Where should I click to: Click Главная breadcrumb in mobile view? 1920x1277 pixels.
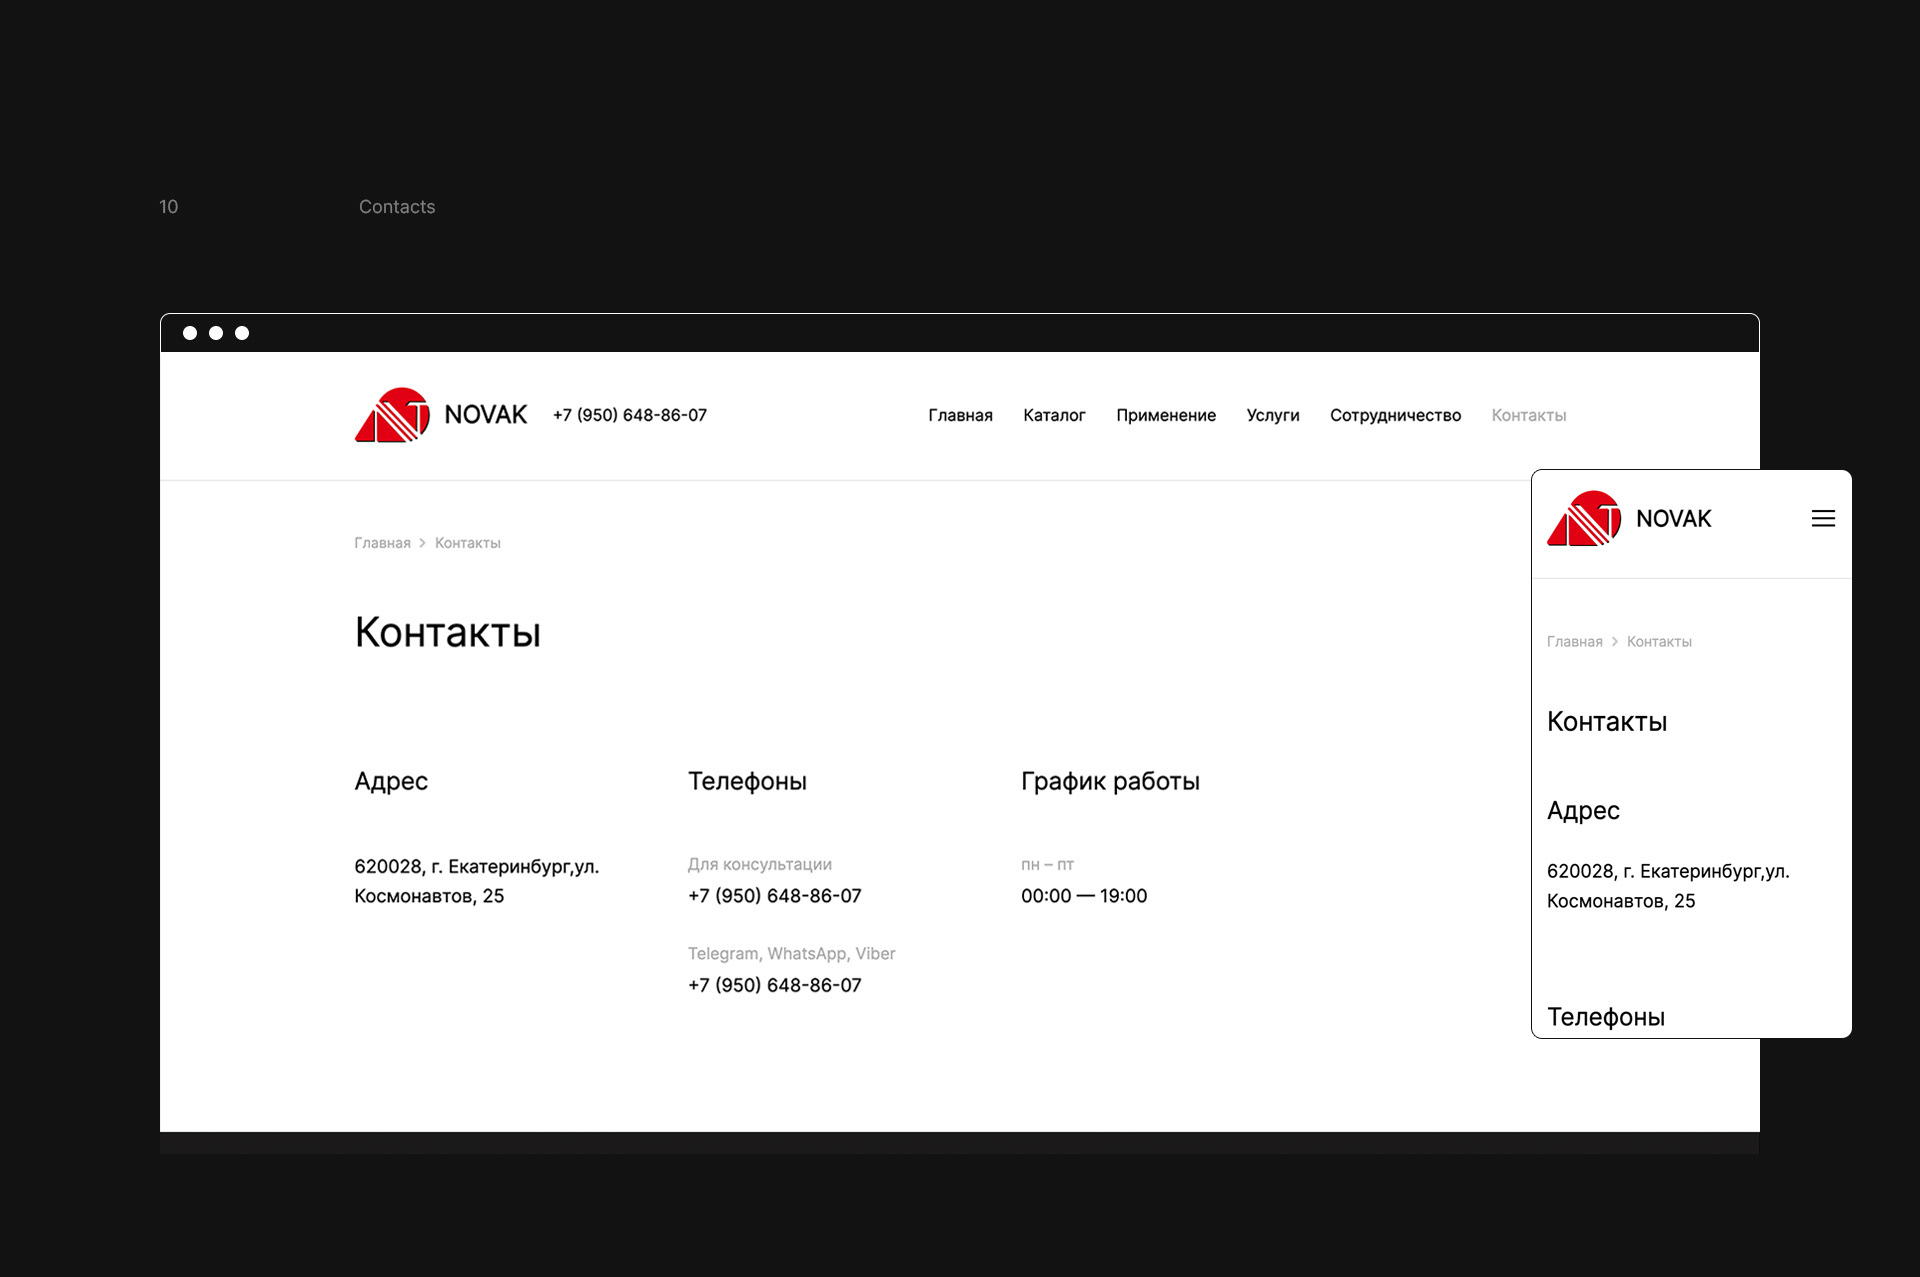(x=1574, y=642)
